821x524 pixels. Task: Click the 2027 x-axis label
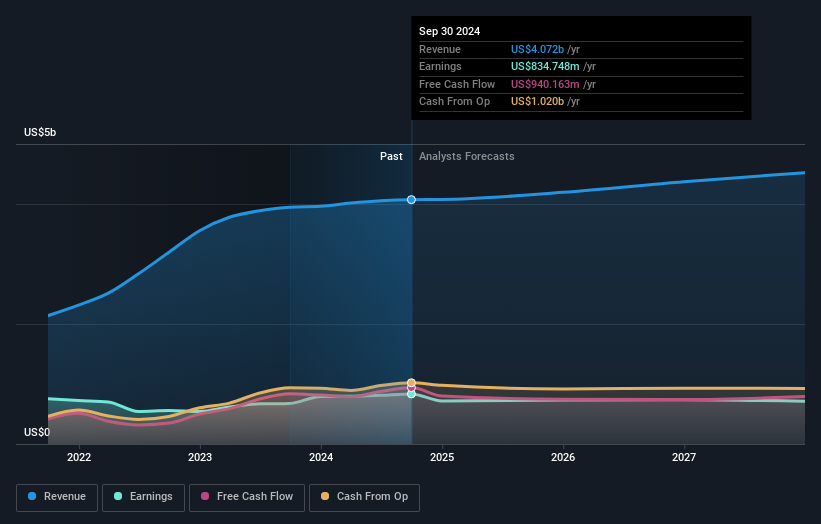point(684,458)
